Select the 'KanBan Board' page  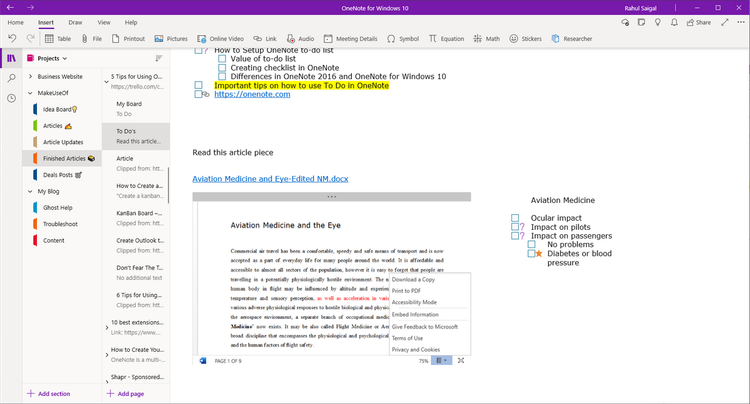coord(136,218)
